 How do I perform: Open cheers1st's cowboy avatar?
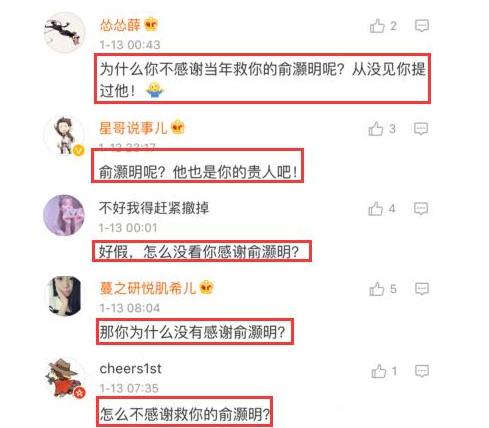pyautogui.click(x=65, y=378)
